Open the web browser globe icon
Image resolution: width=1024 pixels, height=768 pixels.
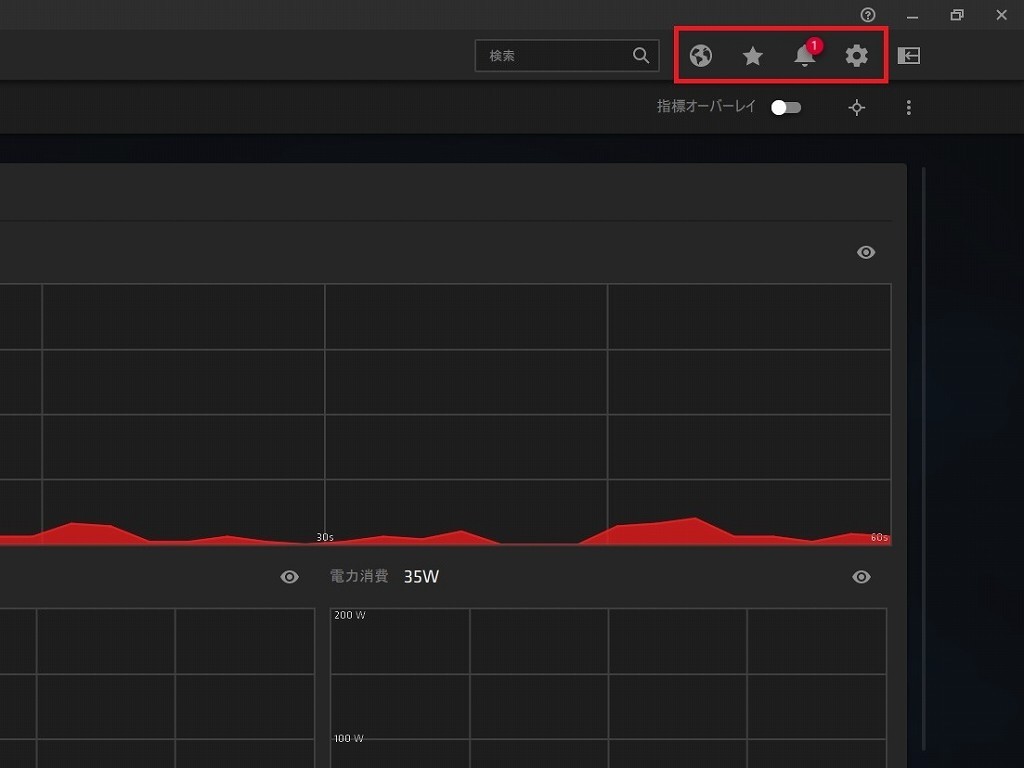[701, 56]
